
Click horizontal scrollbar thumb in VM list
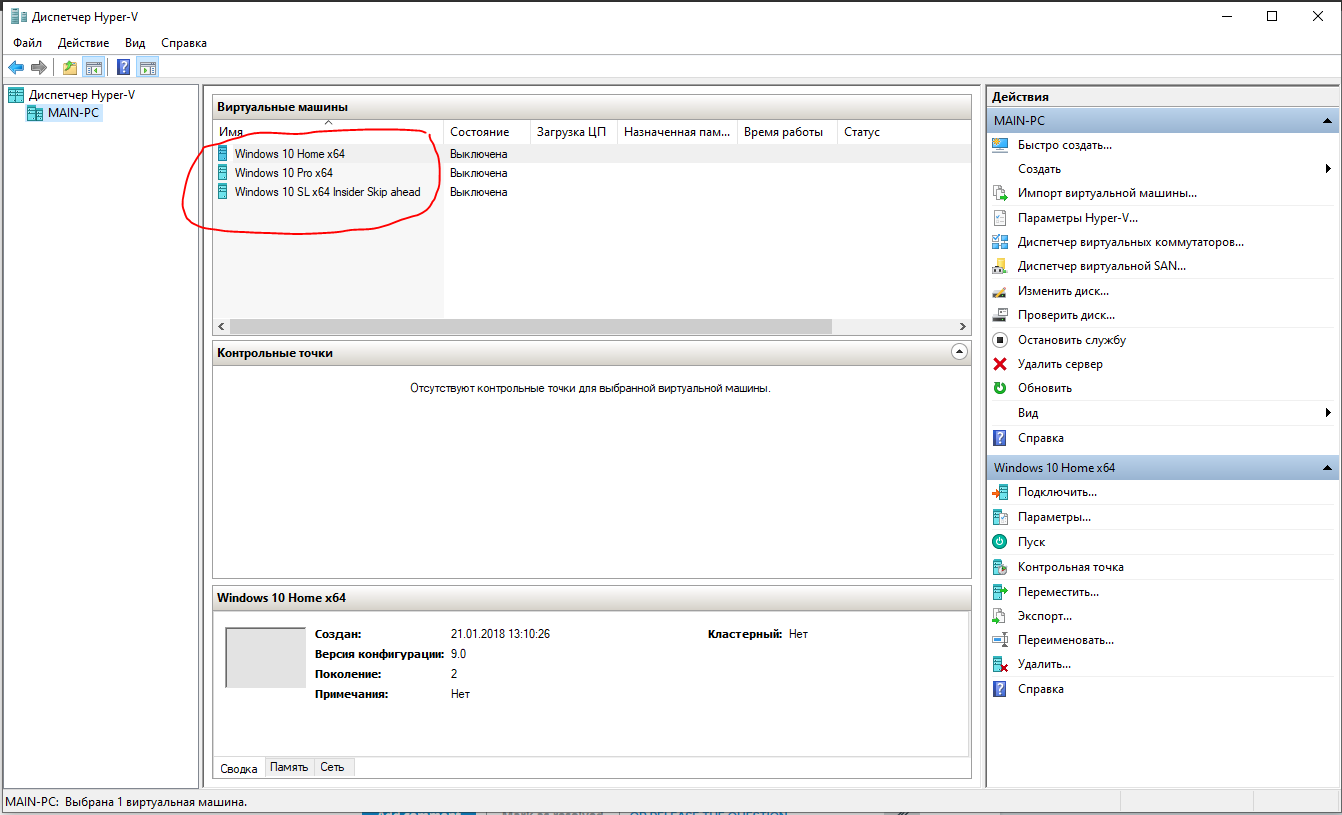(x=530, y=327)
